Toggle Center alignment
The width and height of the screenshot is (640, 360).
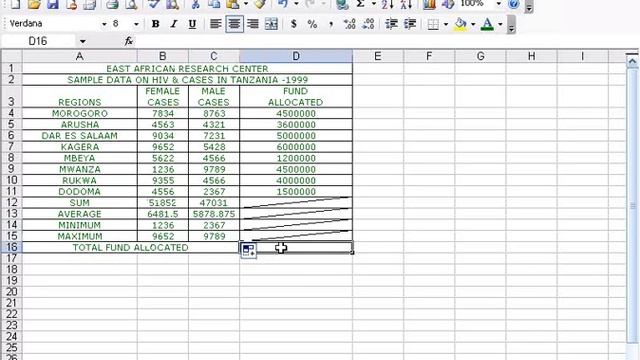234,24
